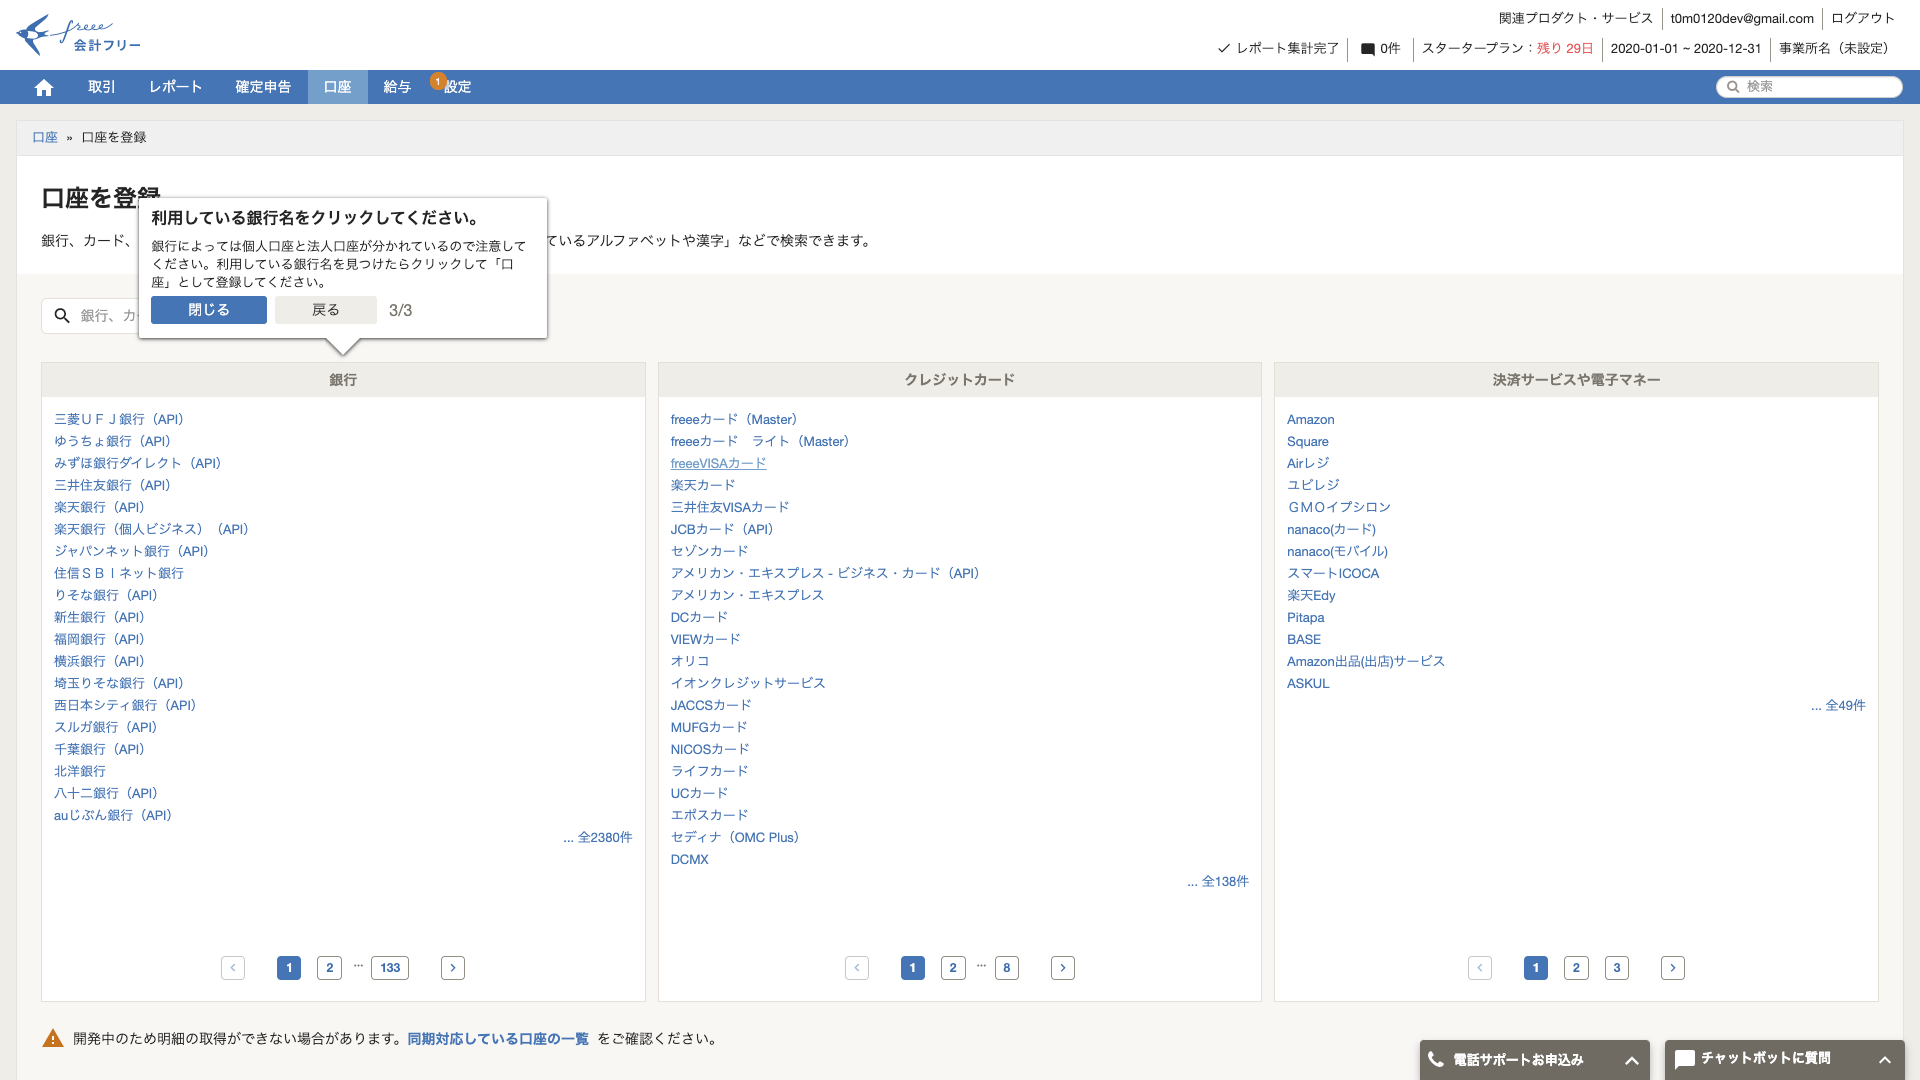Open page 133 of 銀行 list

tap(390, 968)
